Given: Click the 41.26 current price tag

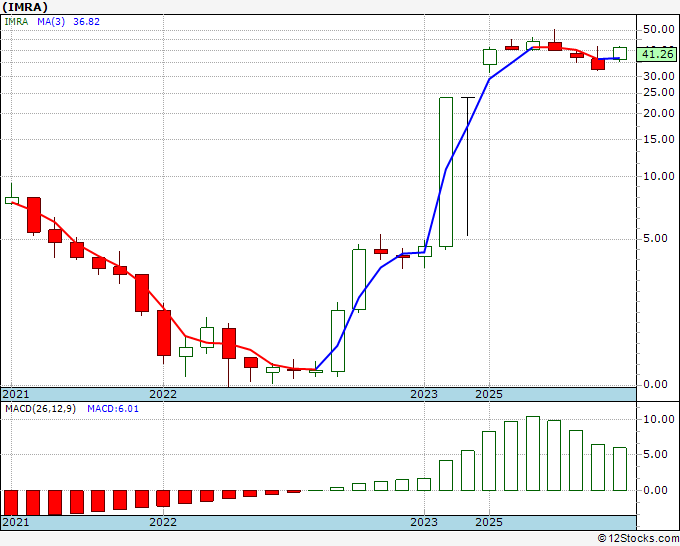Looking at the screenshot, I should point(657,54).
